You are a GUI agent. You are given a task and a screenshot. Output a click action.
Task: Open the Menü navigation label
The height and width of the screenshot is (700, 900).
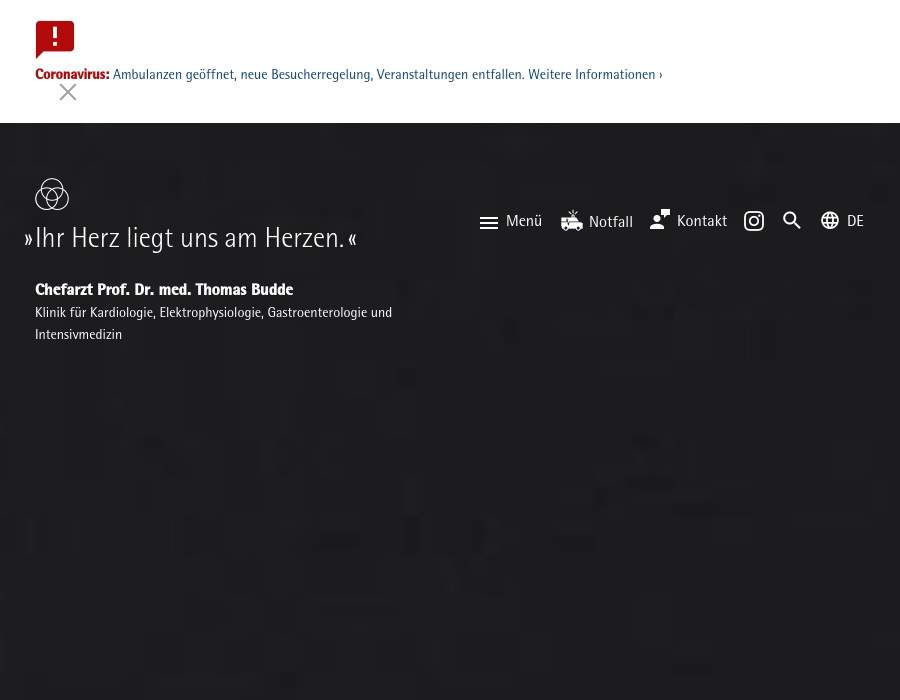point(524,221)
